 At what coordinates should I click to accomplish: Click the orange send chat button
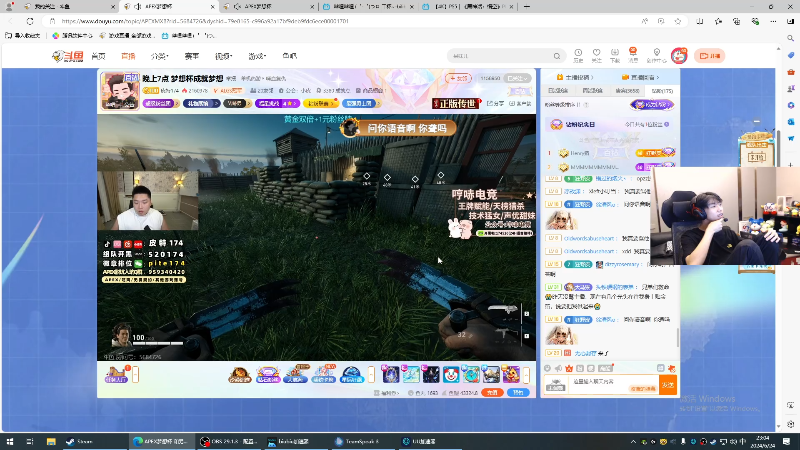point(668,385)
